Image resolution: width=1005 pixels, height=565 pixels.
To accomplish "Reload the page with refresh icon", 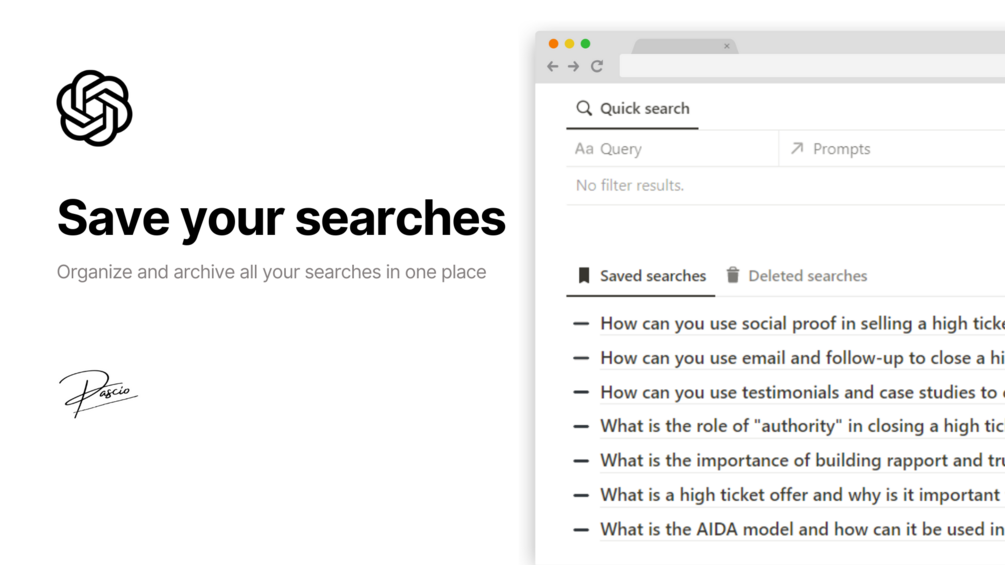I will pyautogui.click(x=597, y=66).
